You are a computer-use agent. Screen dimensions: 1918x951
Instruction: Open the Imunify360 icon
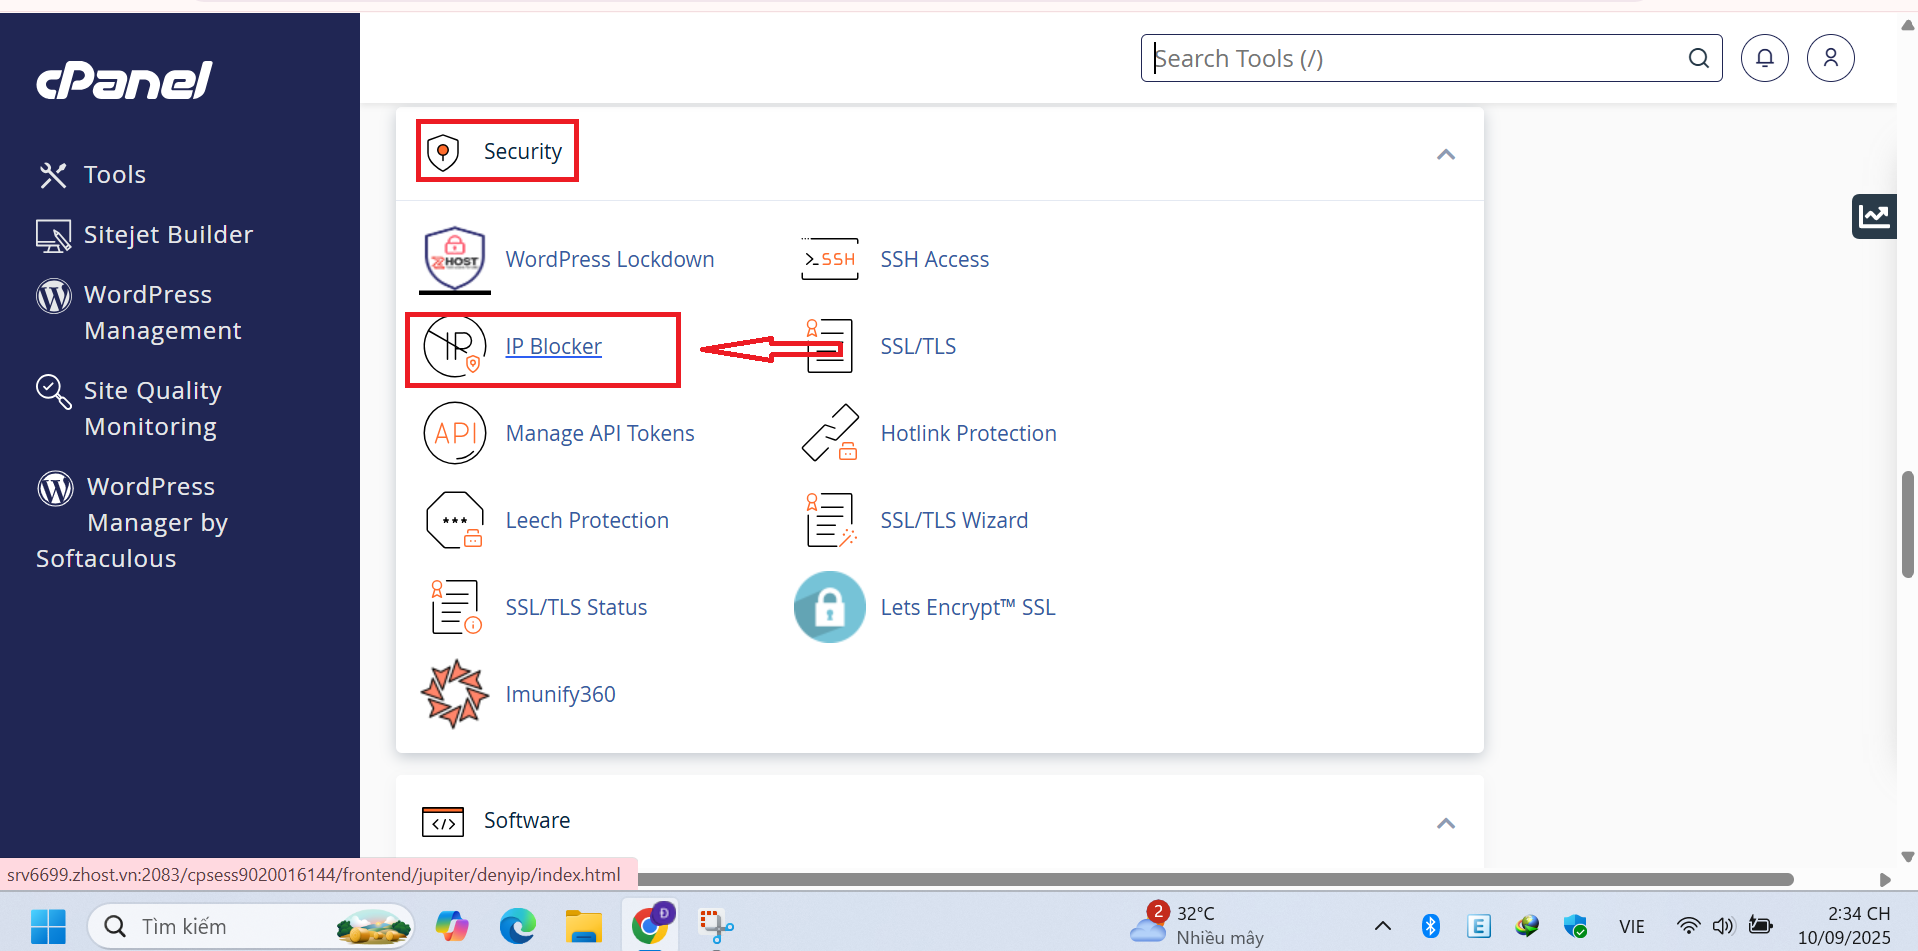[455, 694]
